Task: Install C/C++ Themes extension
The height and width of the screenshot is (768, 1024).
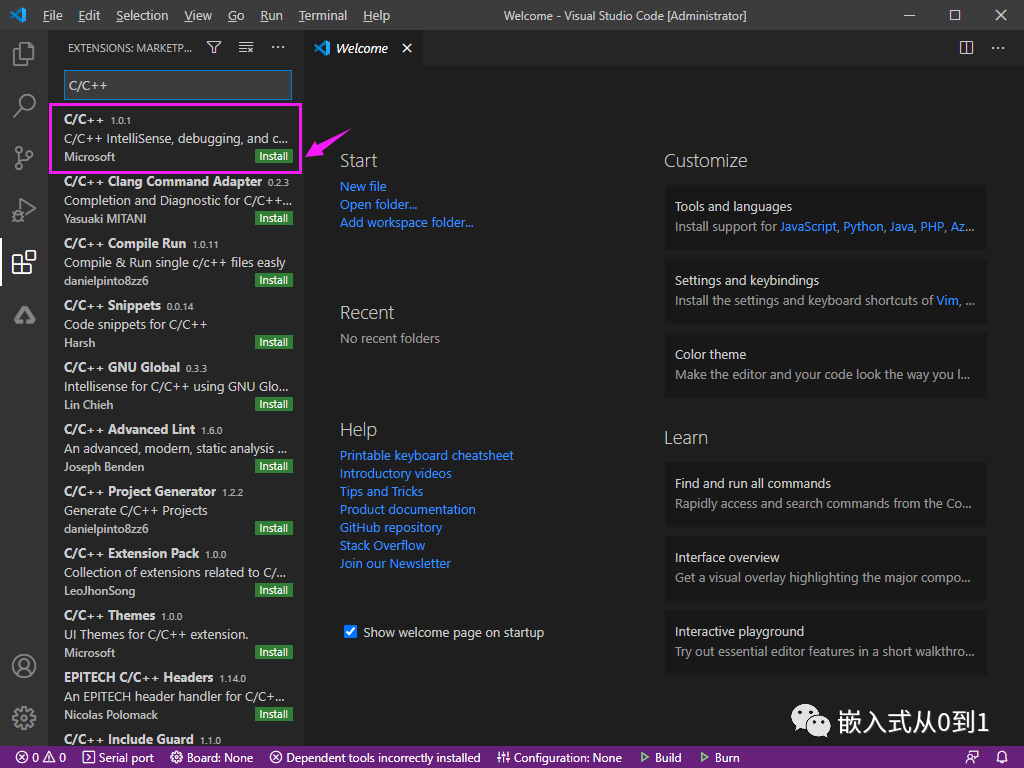Action: click(274, 652)
